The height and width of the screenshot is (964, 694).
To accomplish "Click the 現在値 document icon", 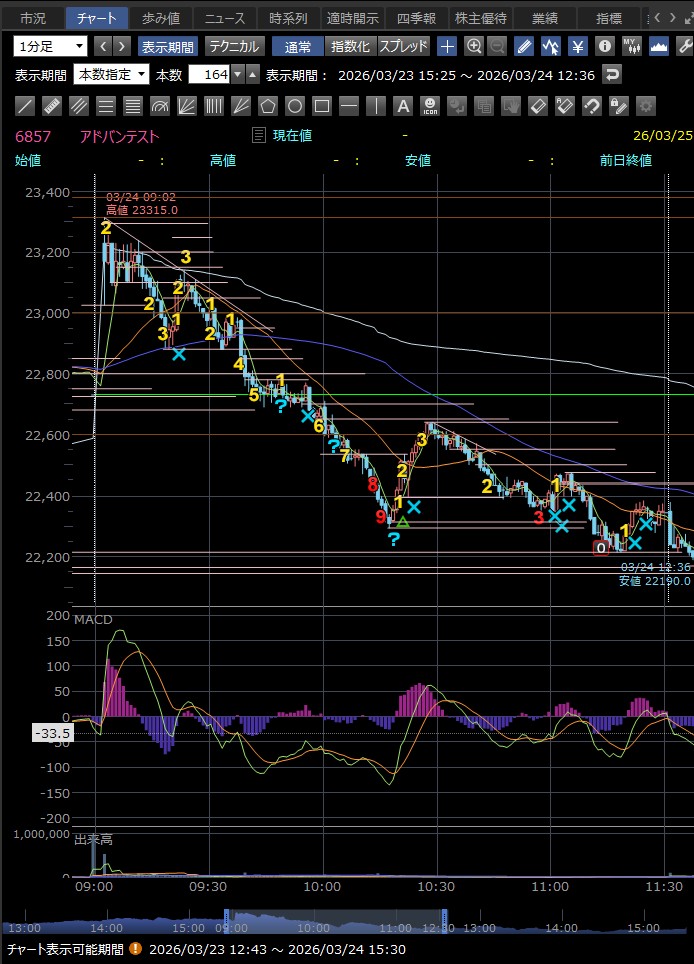I will (x=259, y=135).
